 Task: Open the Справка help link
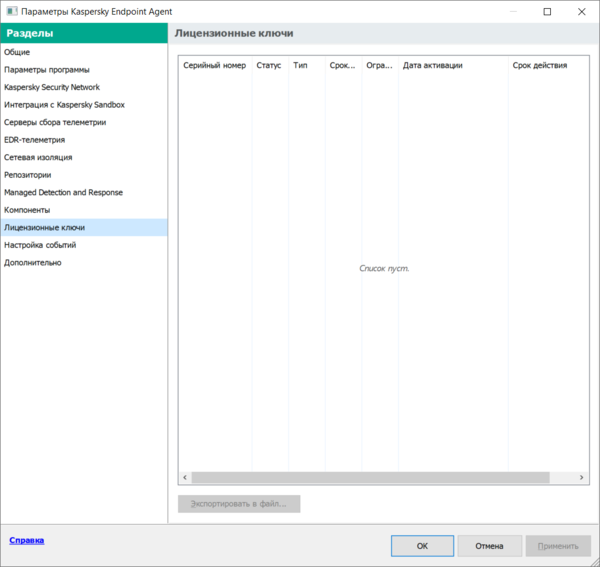click(x=26, y=540)
